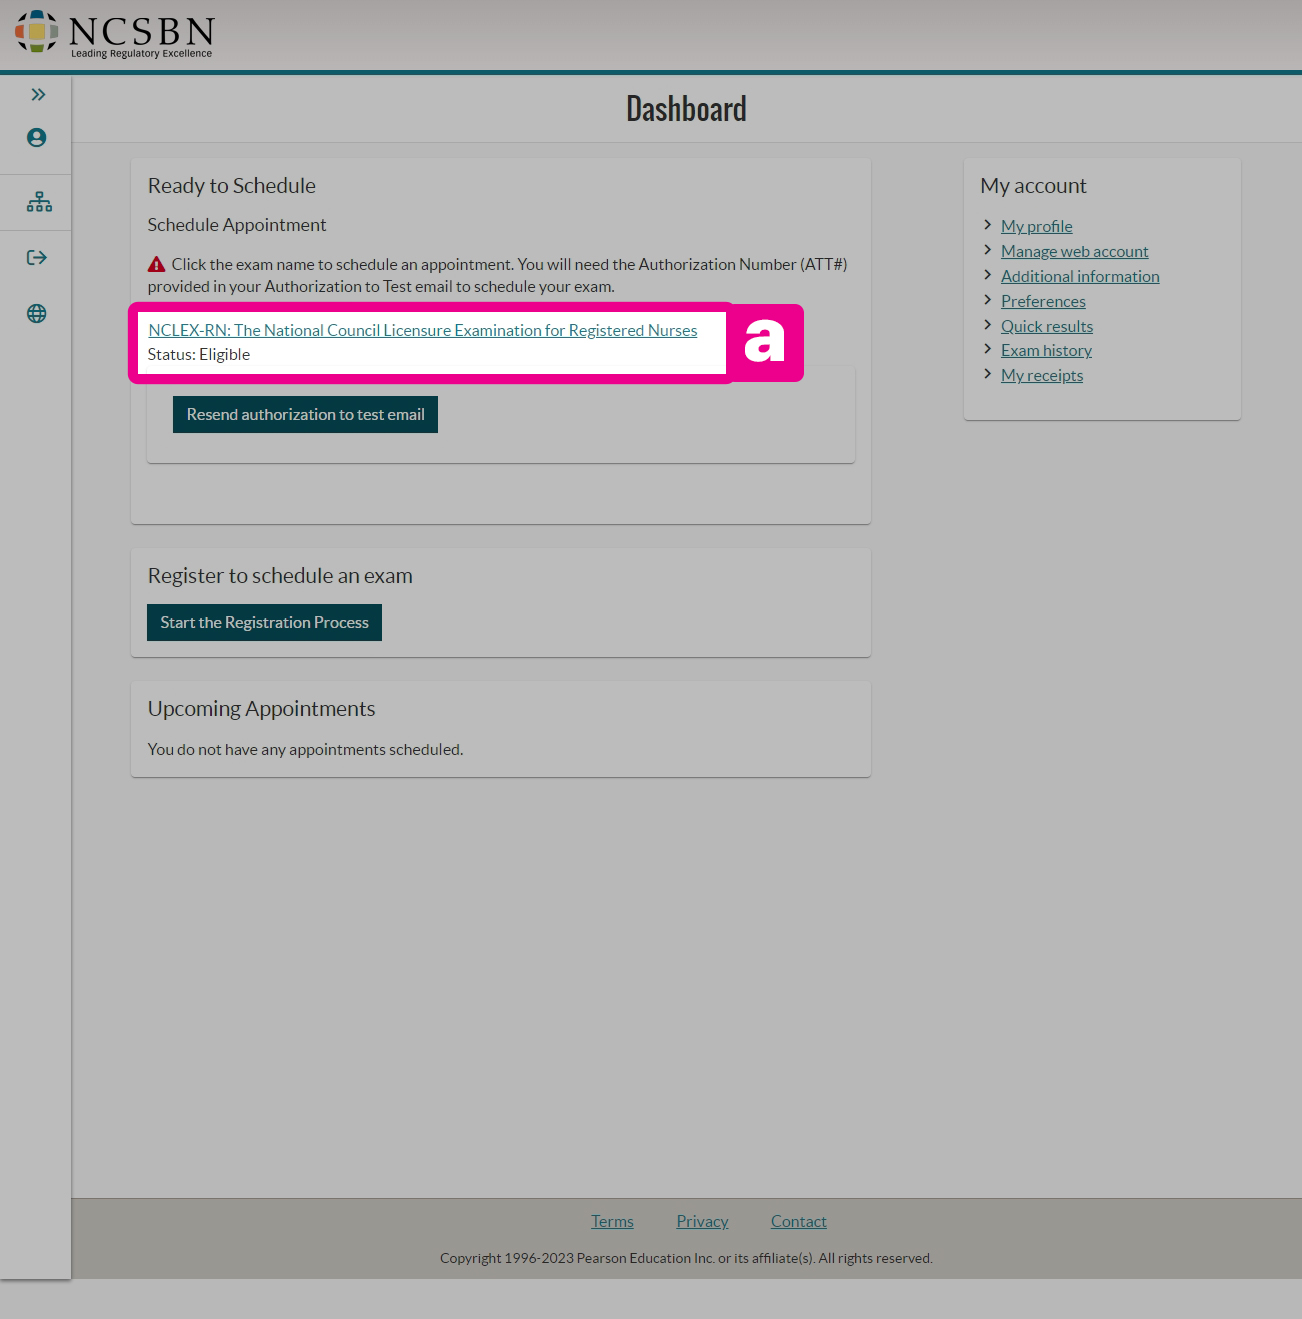The height and width of the screenshot is (1319, 1302).
Task: Click chevron beside Exam history
Action: [987, 349]
